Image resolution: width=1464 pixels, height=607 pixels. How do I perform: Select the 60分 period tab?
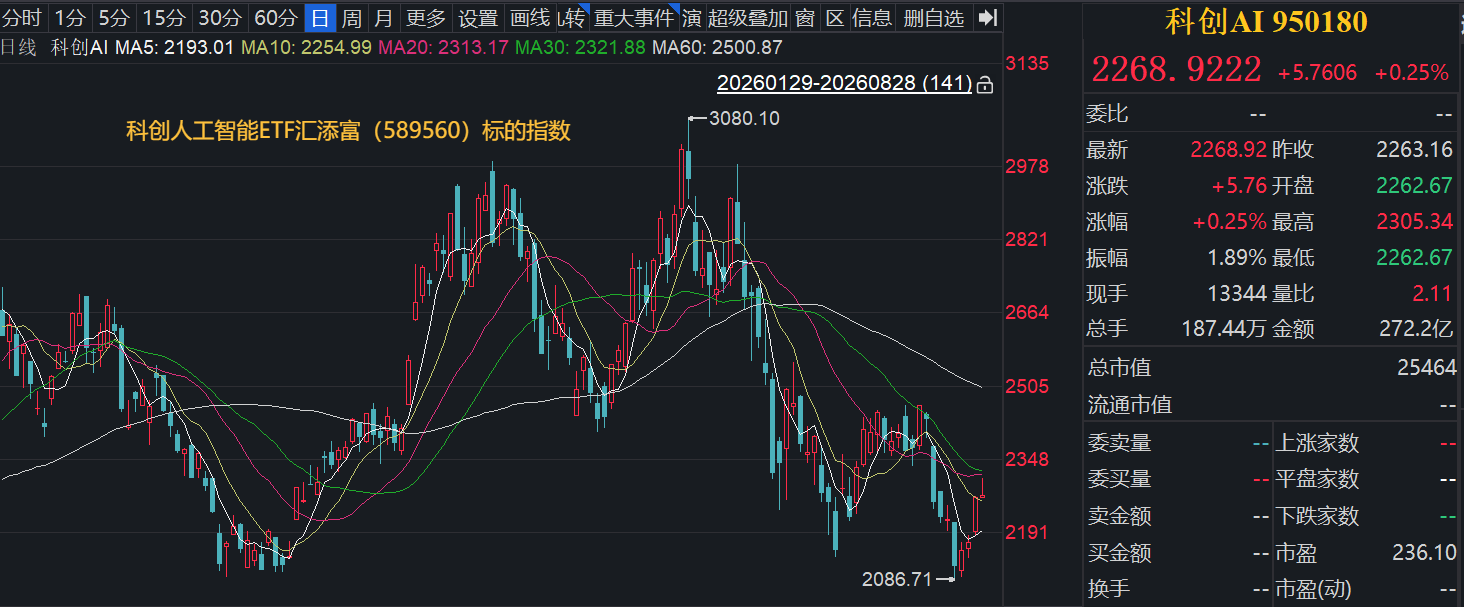(x=276, y=17)
